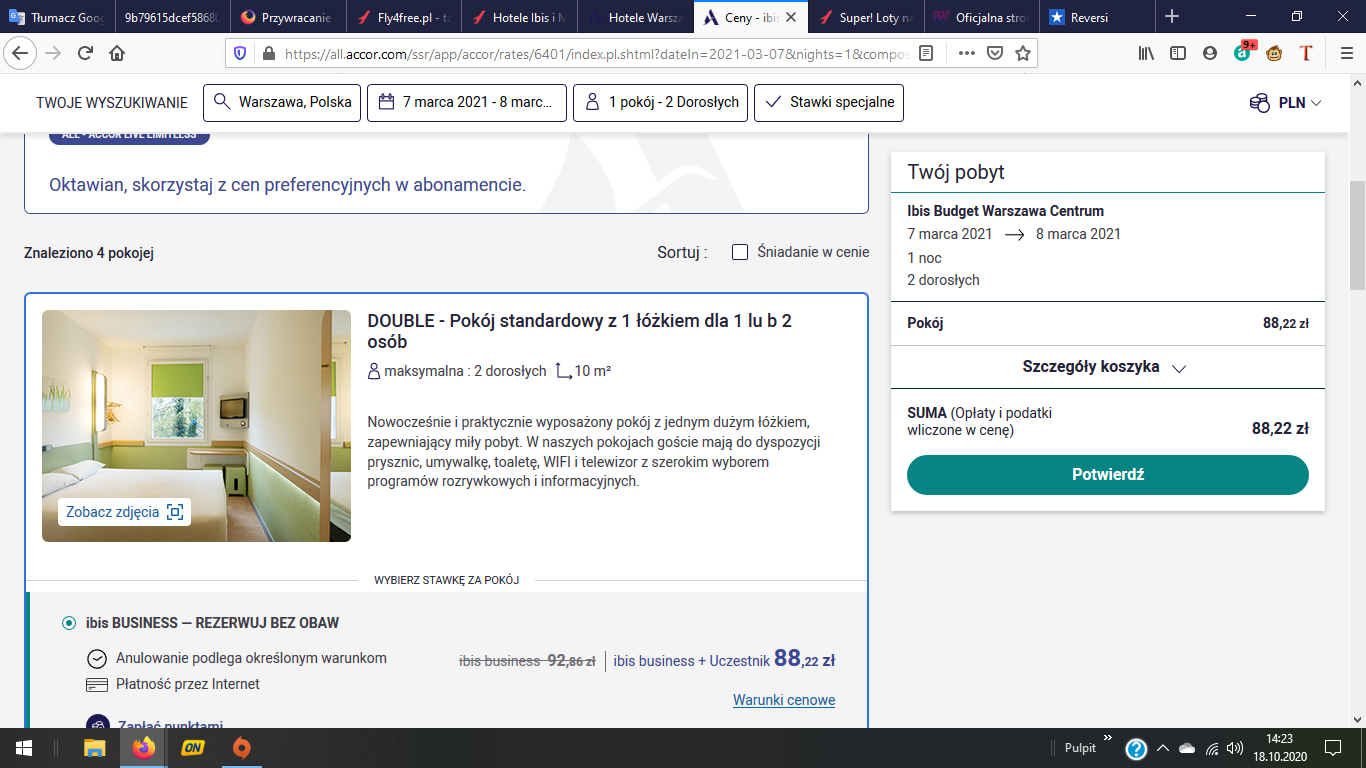Open the browser home page
The height and width of the screenshot is (768, 1366).
pyautogui.click(x=117, y=54)
